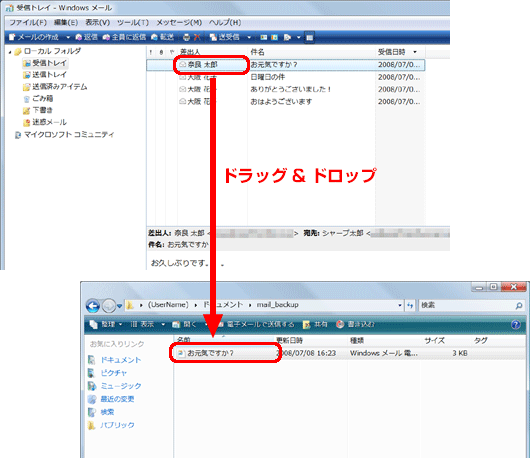Click the magnifier search icon in Explorer
Image resolution: width=530 pixels, height=458 pixels.
tap(519, 306)
